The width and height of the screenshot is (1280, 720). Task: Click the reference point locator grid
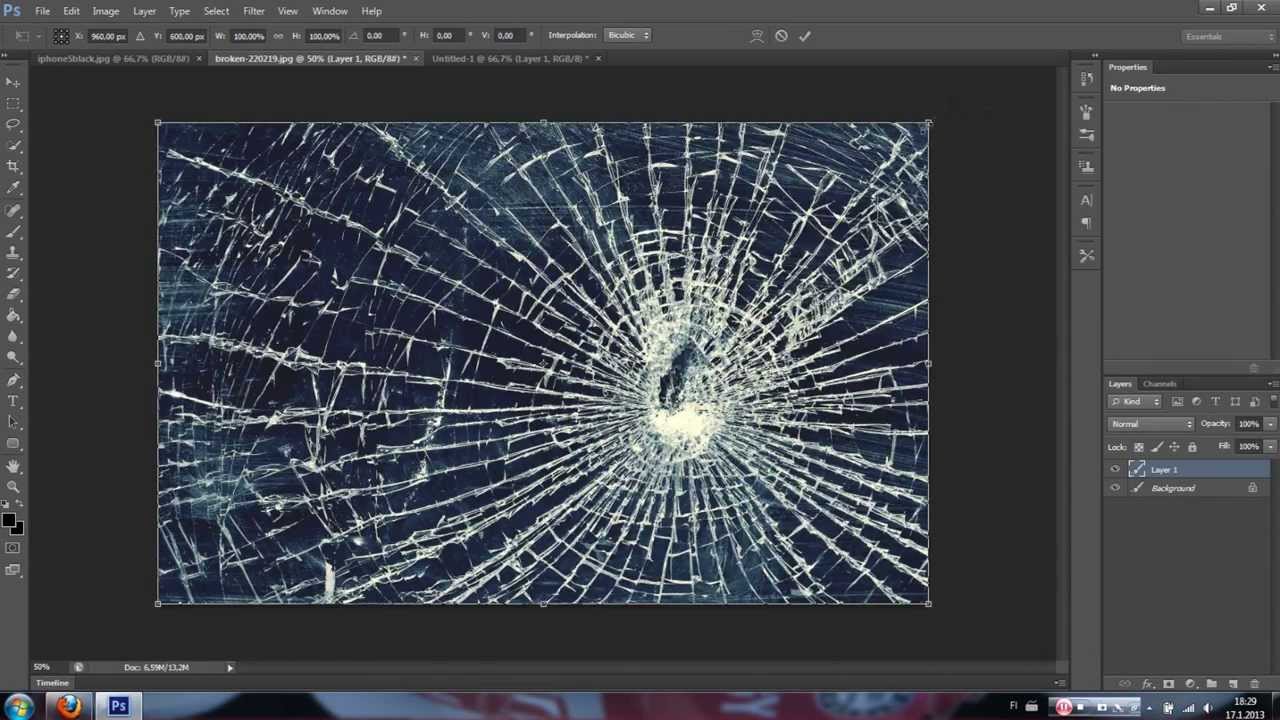tap(61, 36)
